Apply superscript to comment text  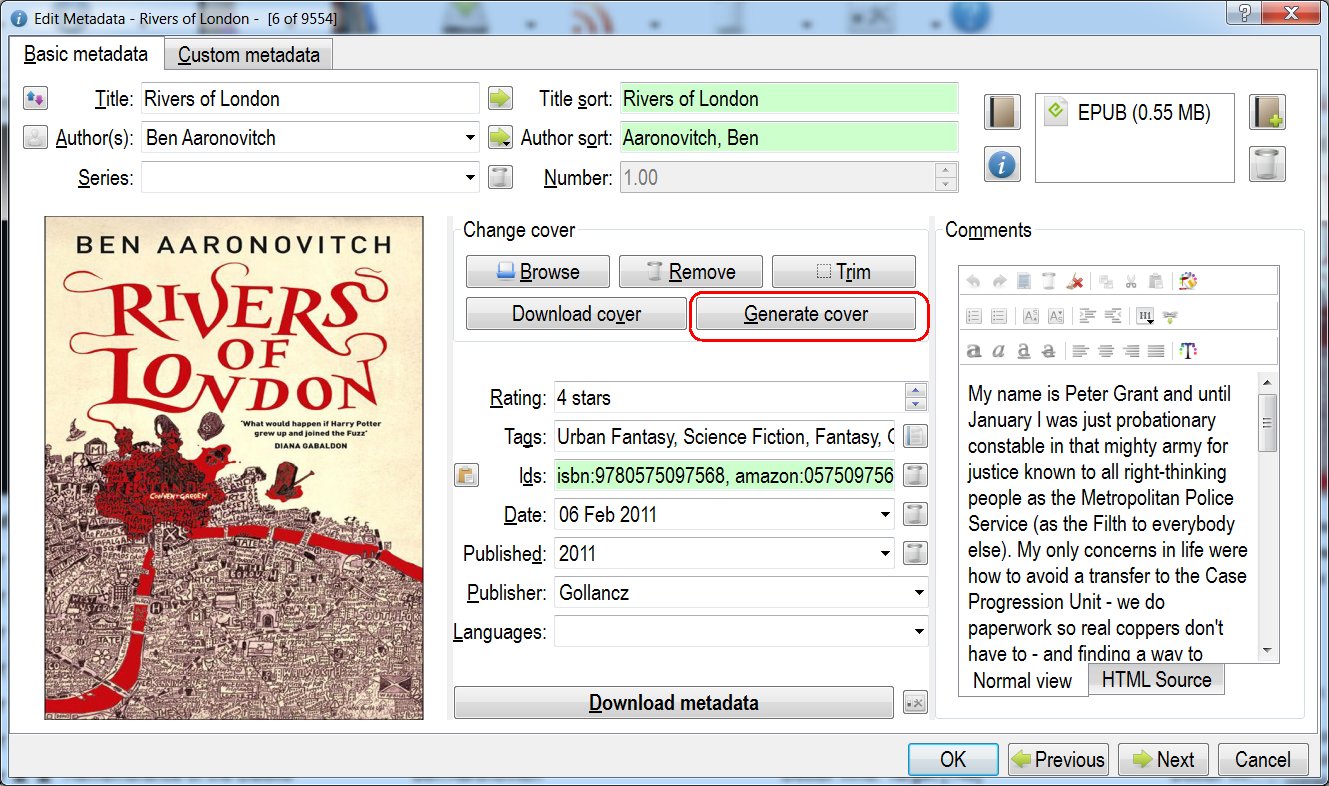point(1030,316)
